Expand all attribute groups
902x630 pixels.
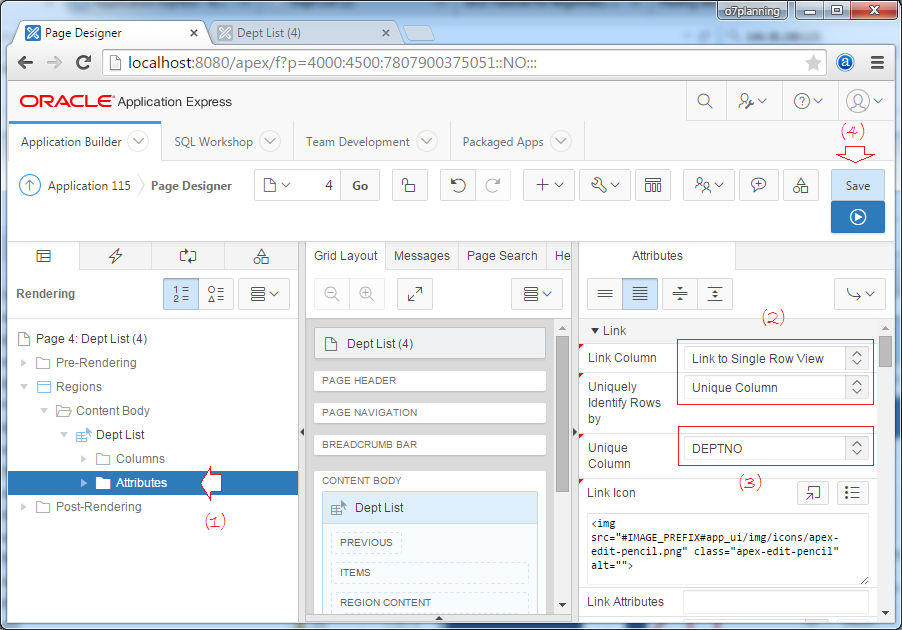point(715,294)
